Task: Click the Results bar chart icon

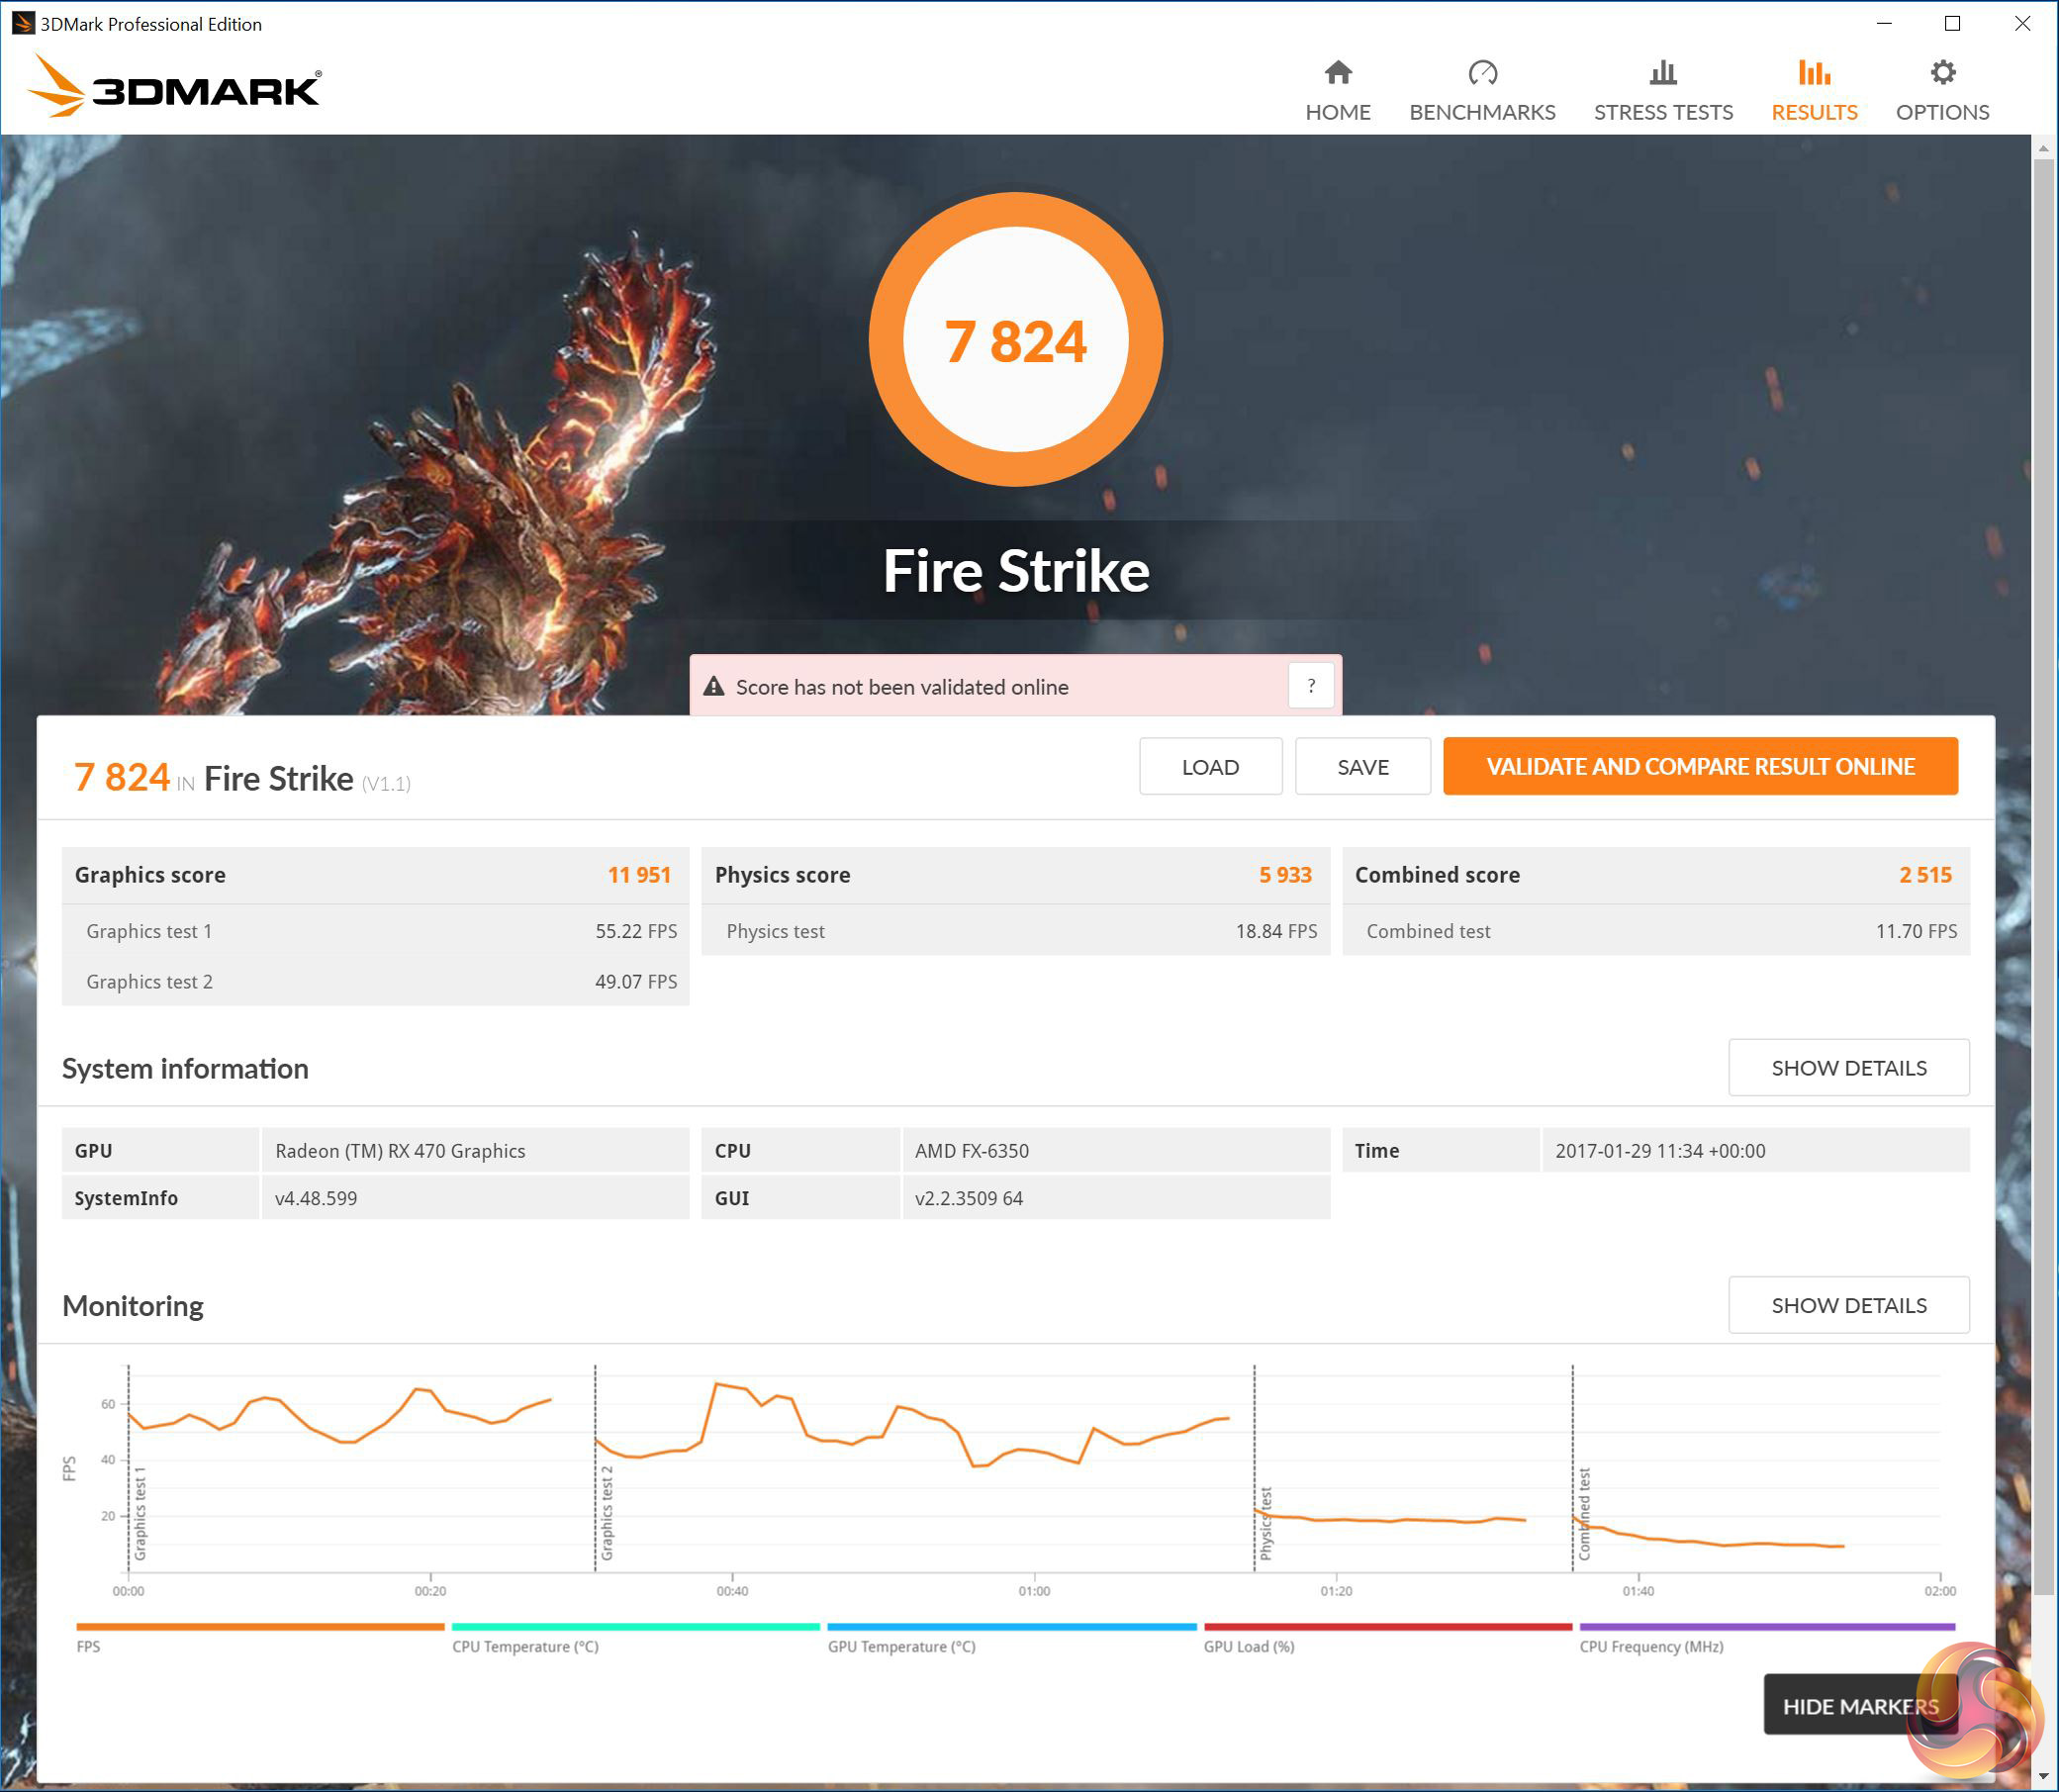Action: [1813, 72]
